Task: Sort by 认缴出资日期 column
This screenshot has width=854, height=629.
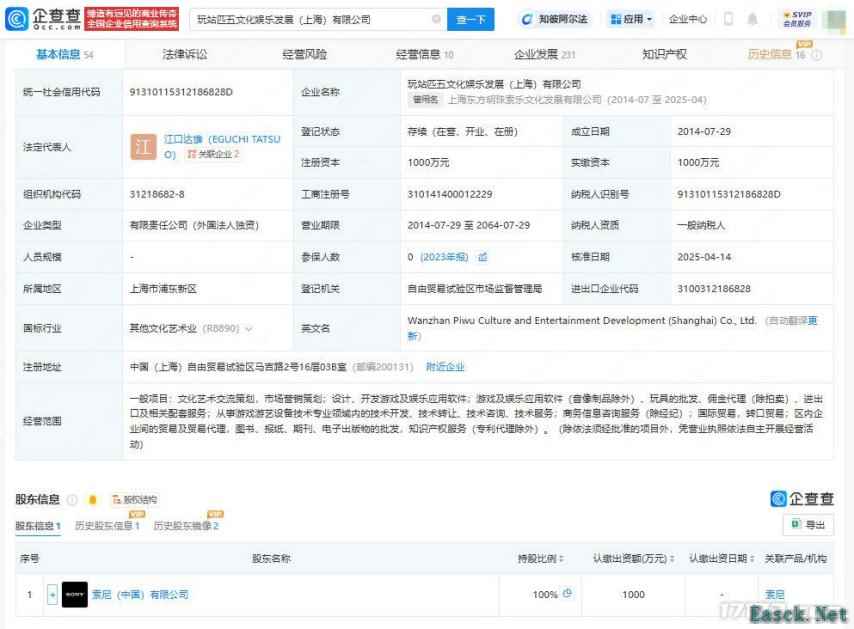Action: 721,558
